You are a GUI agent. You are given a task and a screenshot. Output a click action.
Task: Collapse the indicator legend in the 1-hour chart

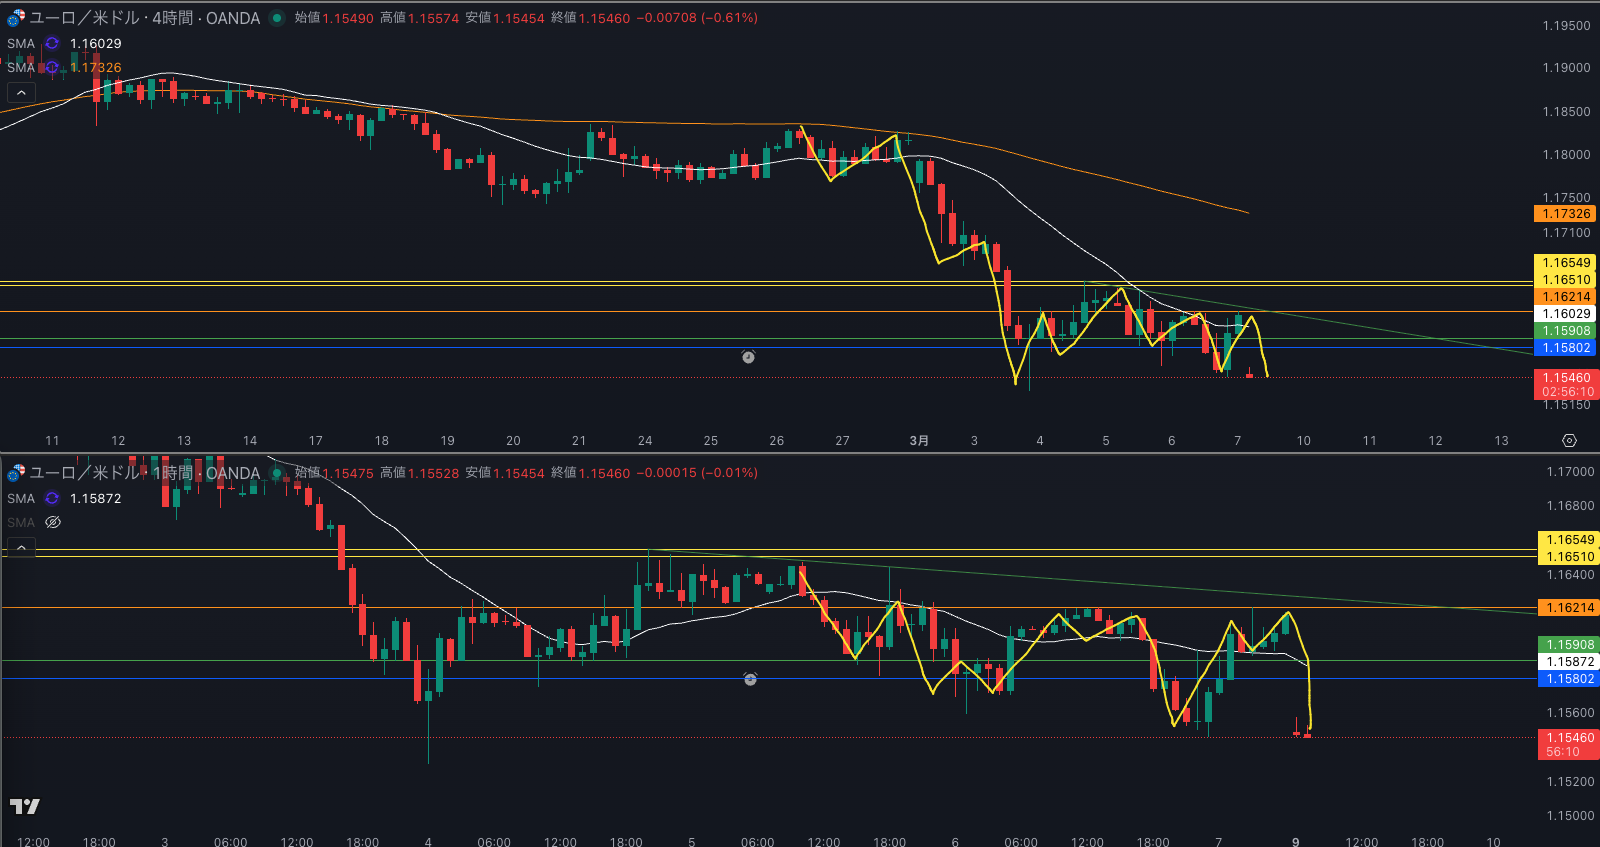point(21,547)
